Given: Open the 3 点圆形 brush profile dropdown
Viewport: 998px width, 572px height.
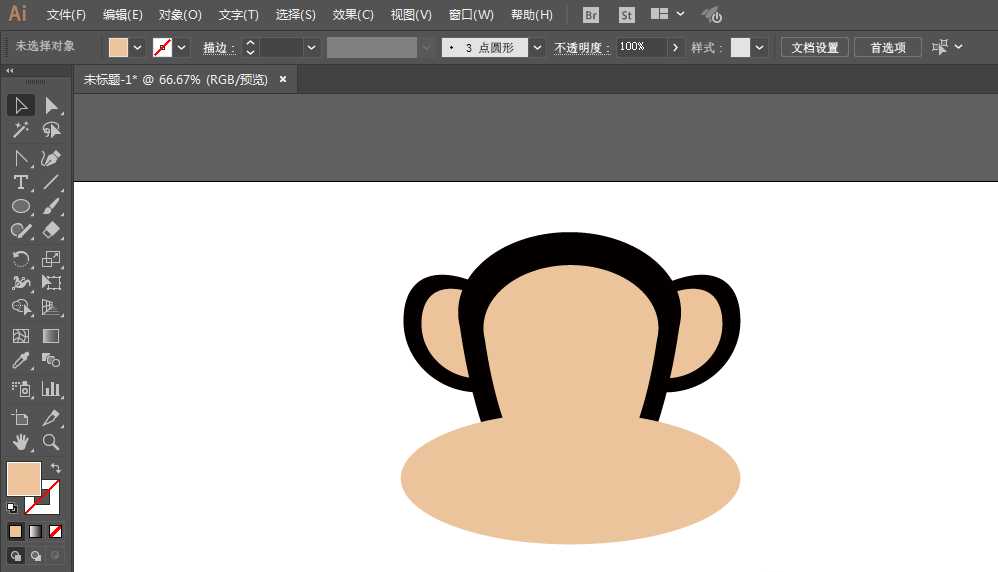Looking at the screenshot, I should coord(538,48).
